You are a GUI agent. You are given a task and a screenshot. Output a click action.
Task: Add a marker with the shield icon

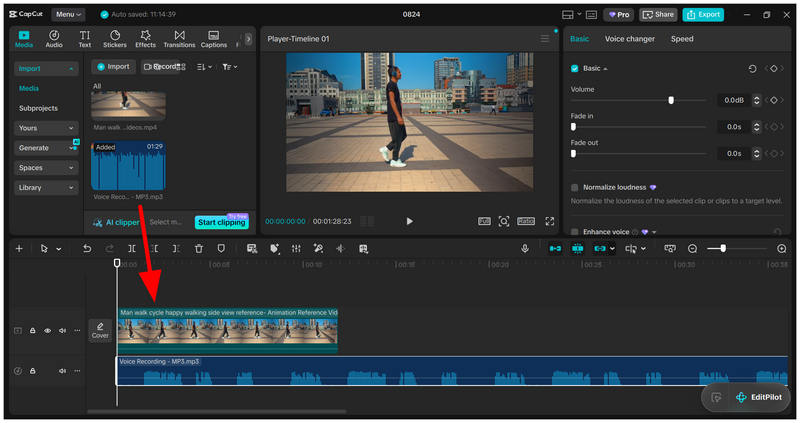click(221, 248)
